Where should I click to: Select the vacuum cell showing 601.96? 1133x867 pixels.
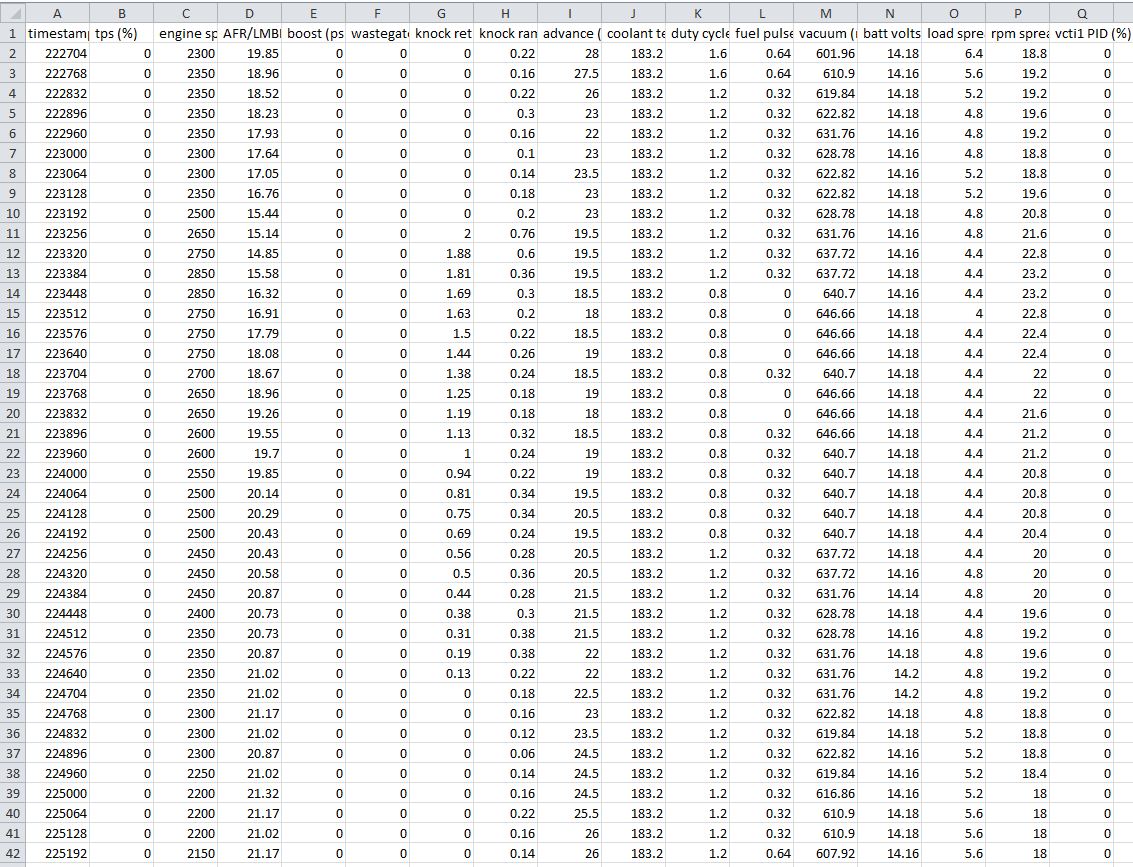coord(825,53)
